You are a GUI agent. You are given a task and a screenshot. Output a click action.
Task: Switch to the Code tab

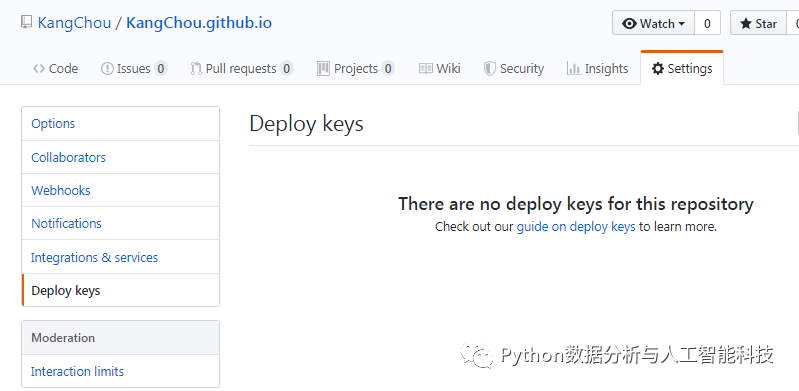tap(55, 69)
